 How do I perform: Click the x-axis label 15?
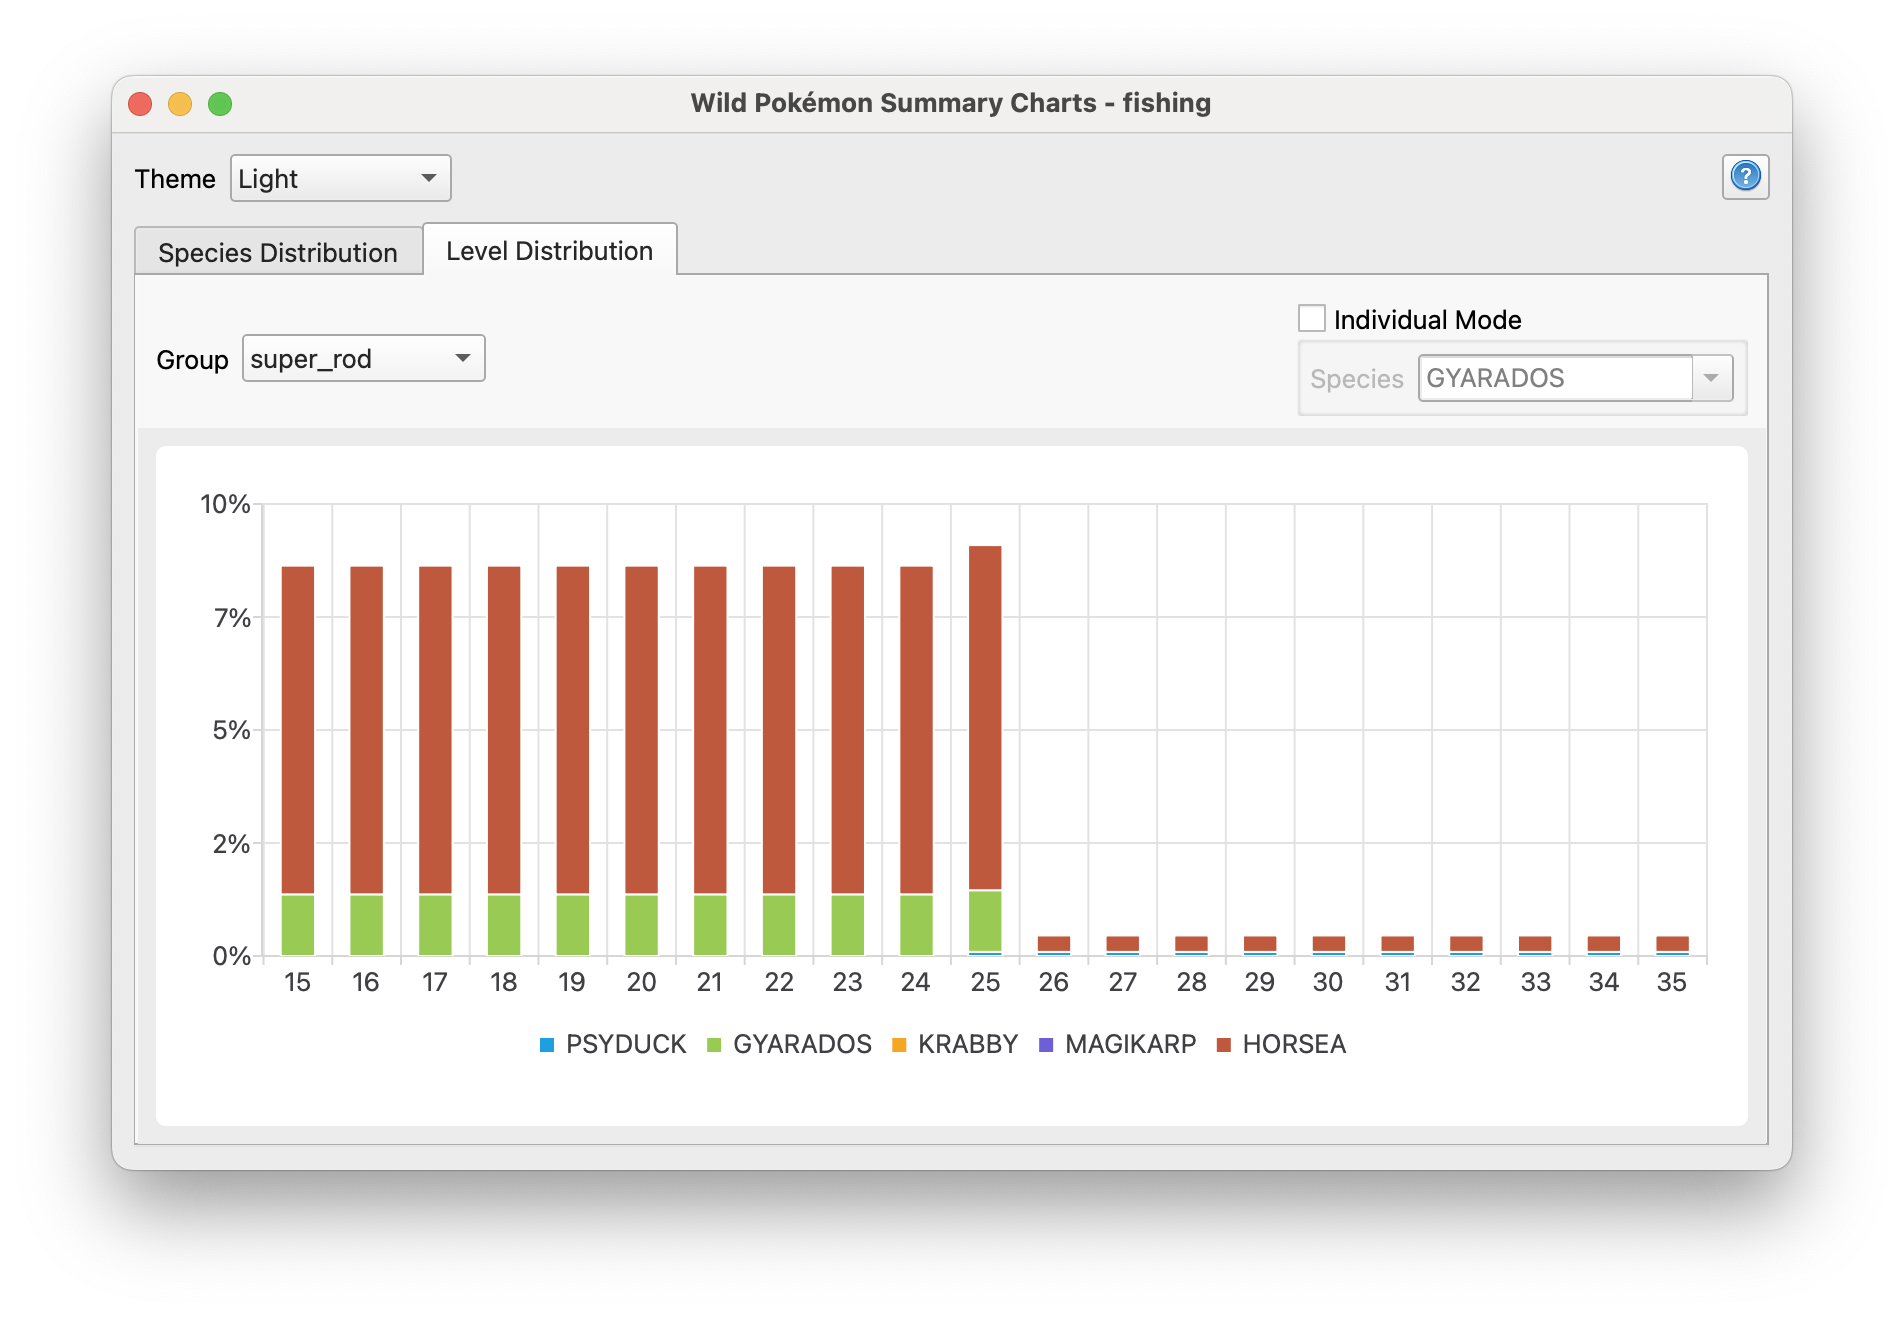(298, 982)
